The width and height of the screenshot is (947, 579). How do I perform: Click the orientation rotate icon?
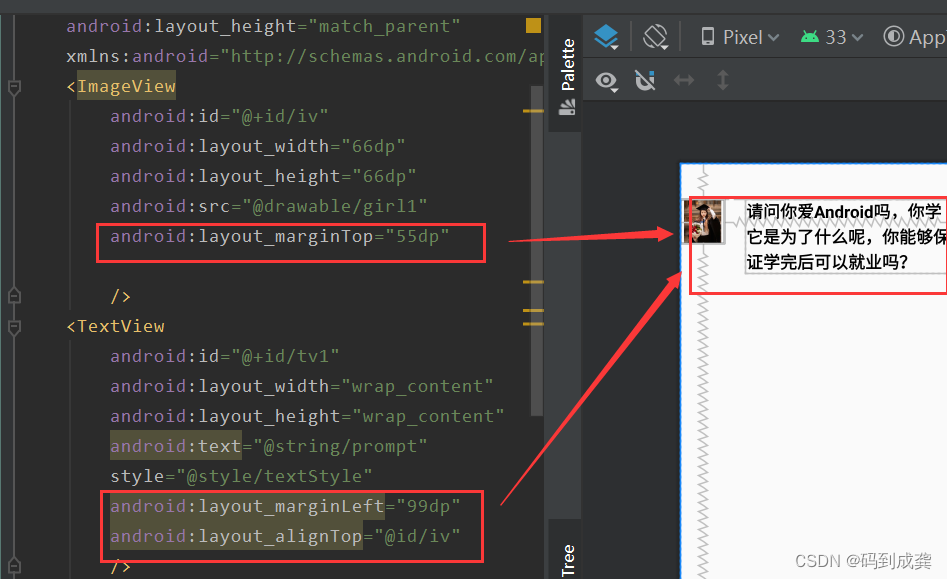coord(656,34)
